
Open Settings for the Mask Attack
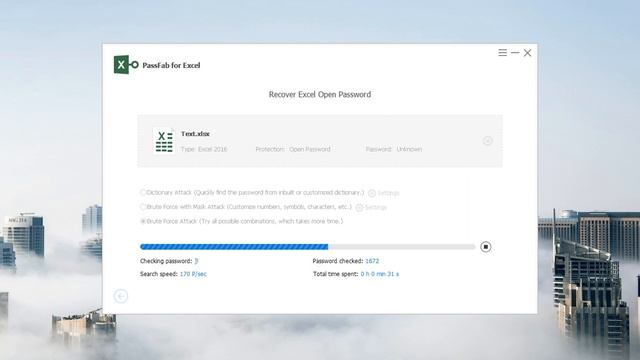tap(371, 207)
